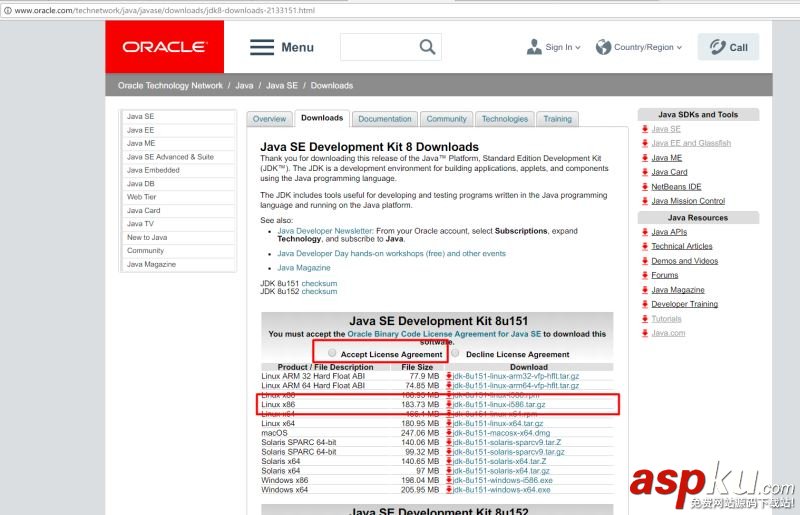The width and height of the screenshot is (800, 515).
Task: Click download icon for solaris-sparcv9.tar.gz
Action: point(449,452)
